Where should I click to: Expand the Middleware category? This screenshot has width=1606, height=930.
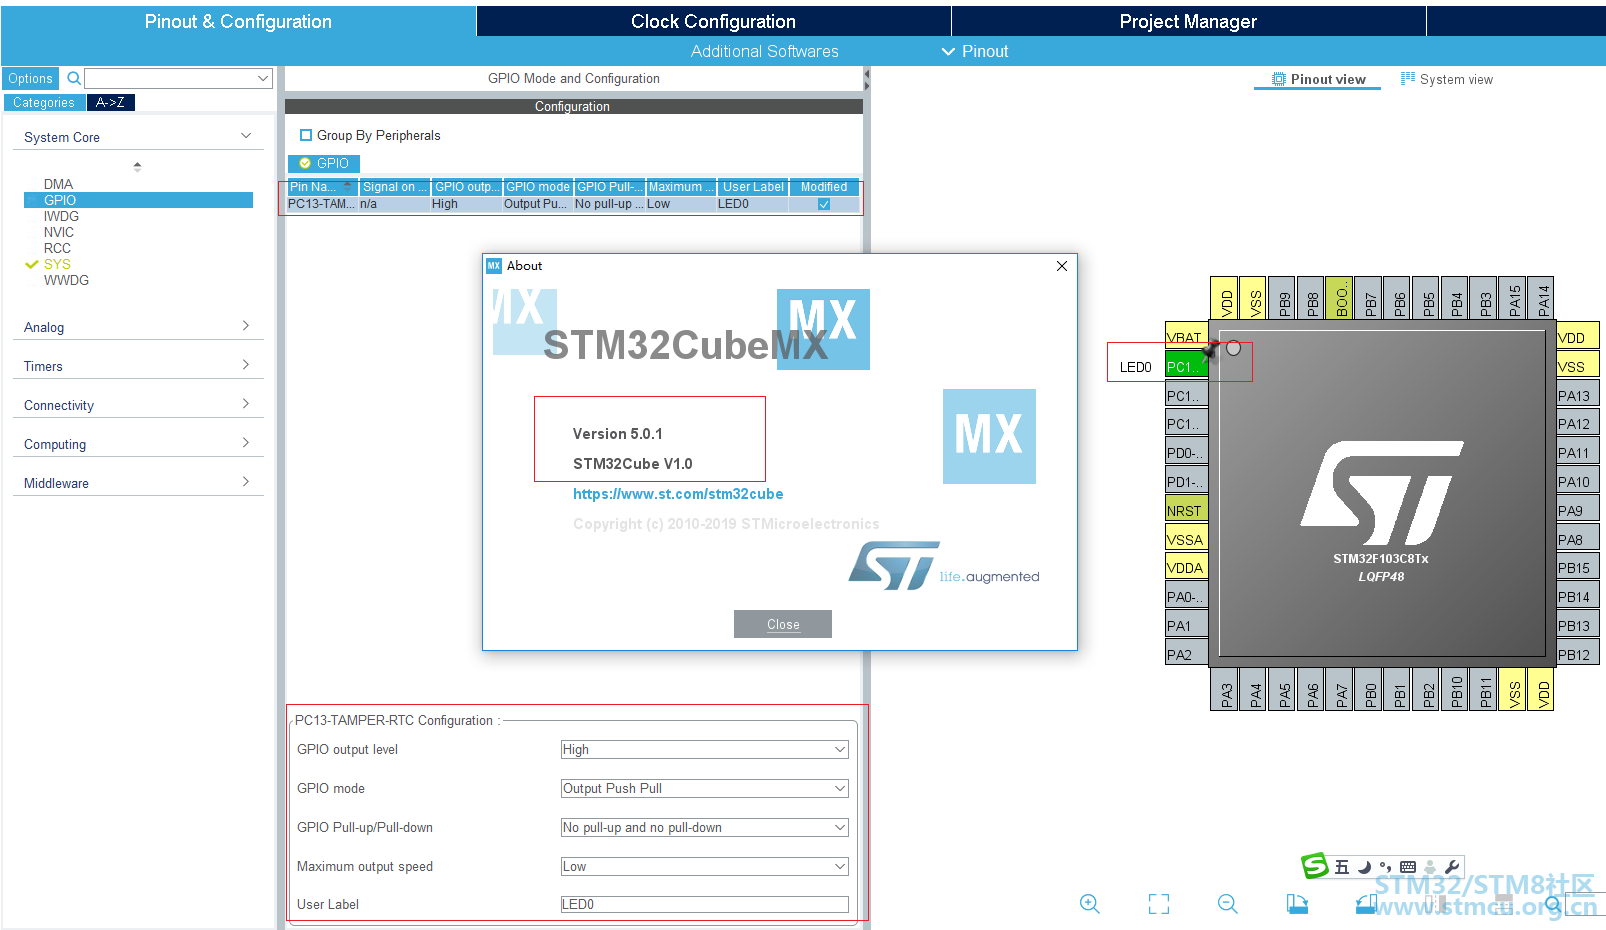(246, 482)
